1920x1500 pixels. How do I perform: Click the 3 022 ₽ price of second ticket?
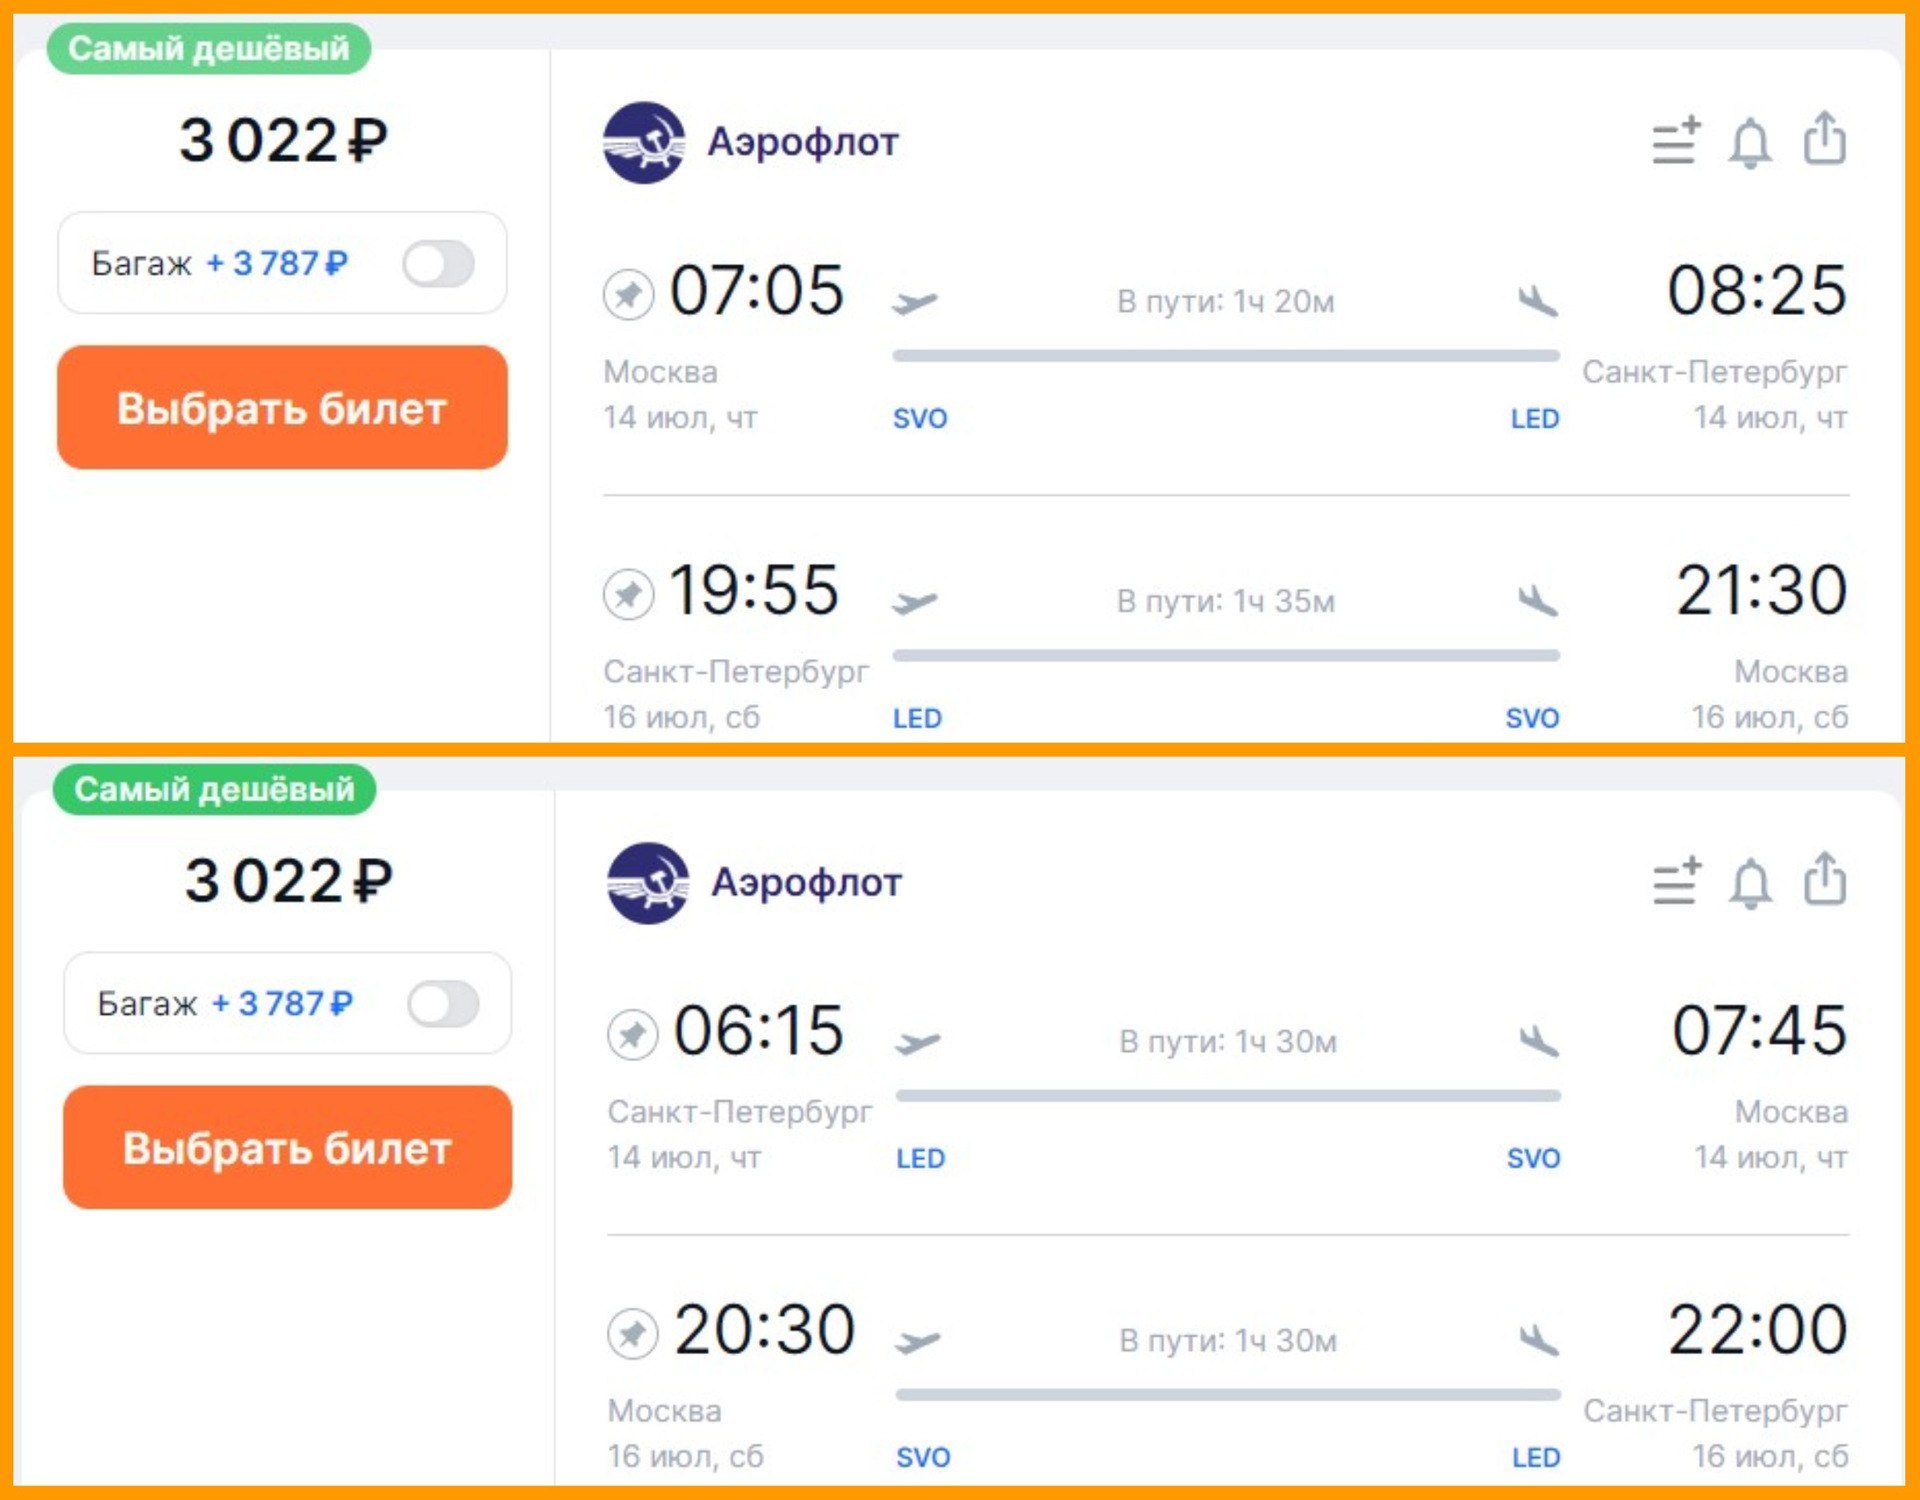288,881
